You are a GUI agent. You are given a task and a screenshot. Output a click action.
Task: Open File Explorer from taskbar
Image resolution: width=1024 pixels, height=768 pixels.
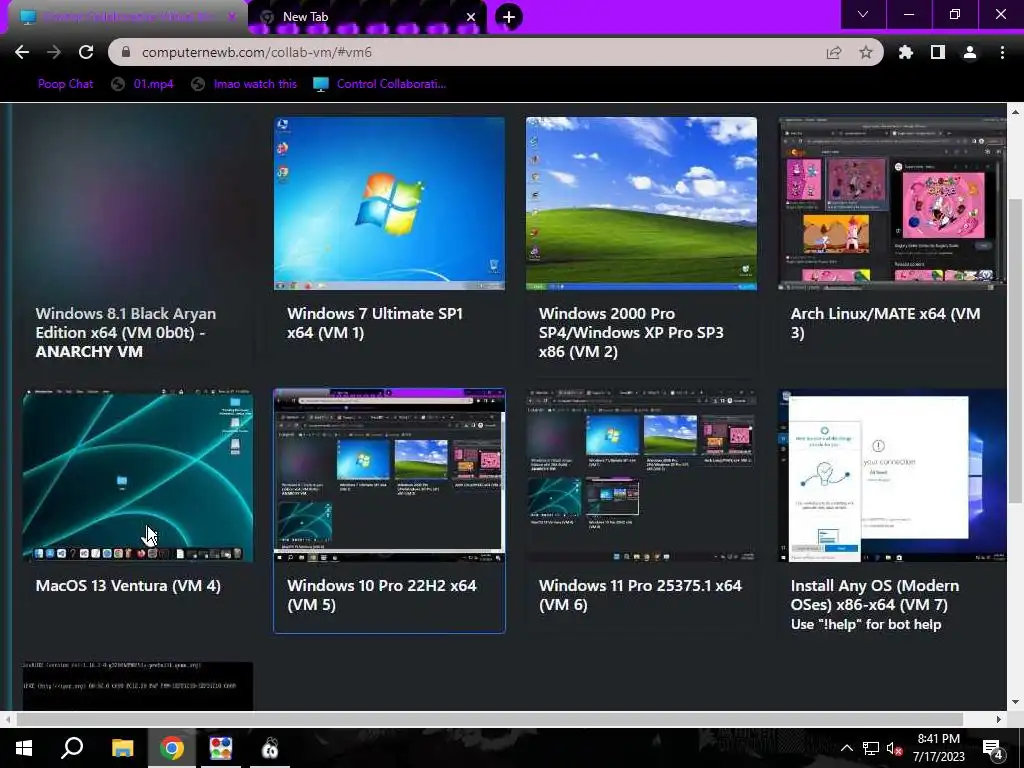click(x=122, y=748)
